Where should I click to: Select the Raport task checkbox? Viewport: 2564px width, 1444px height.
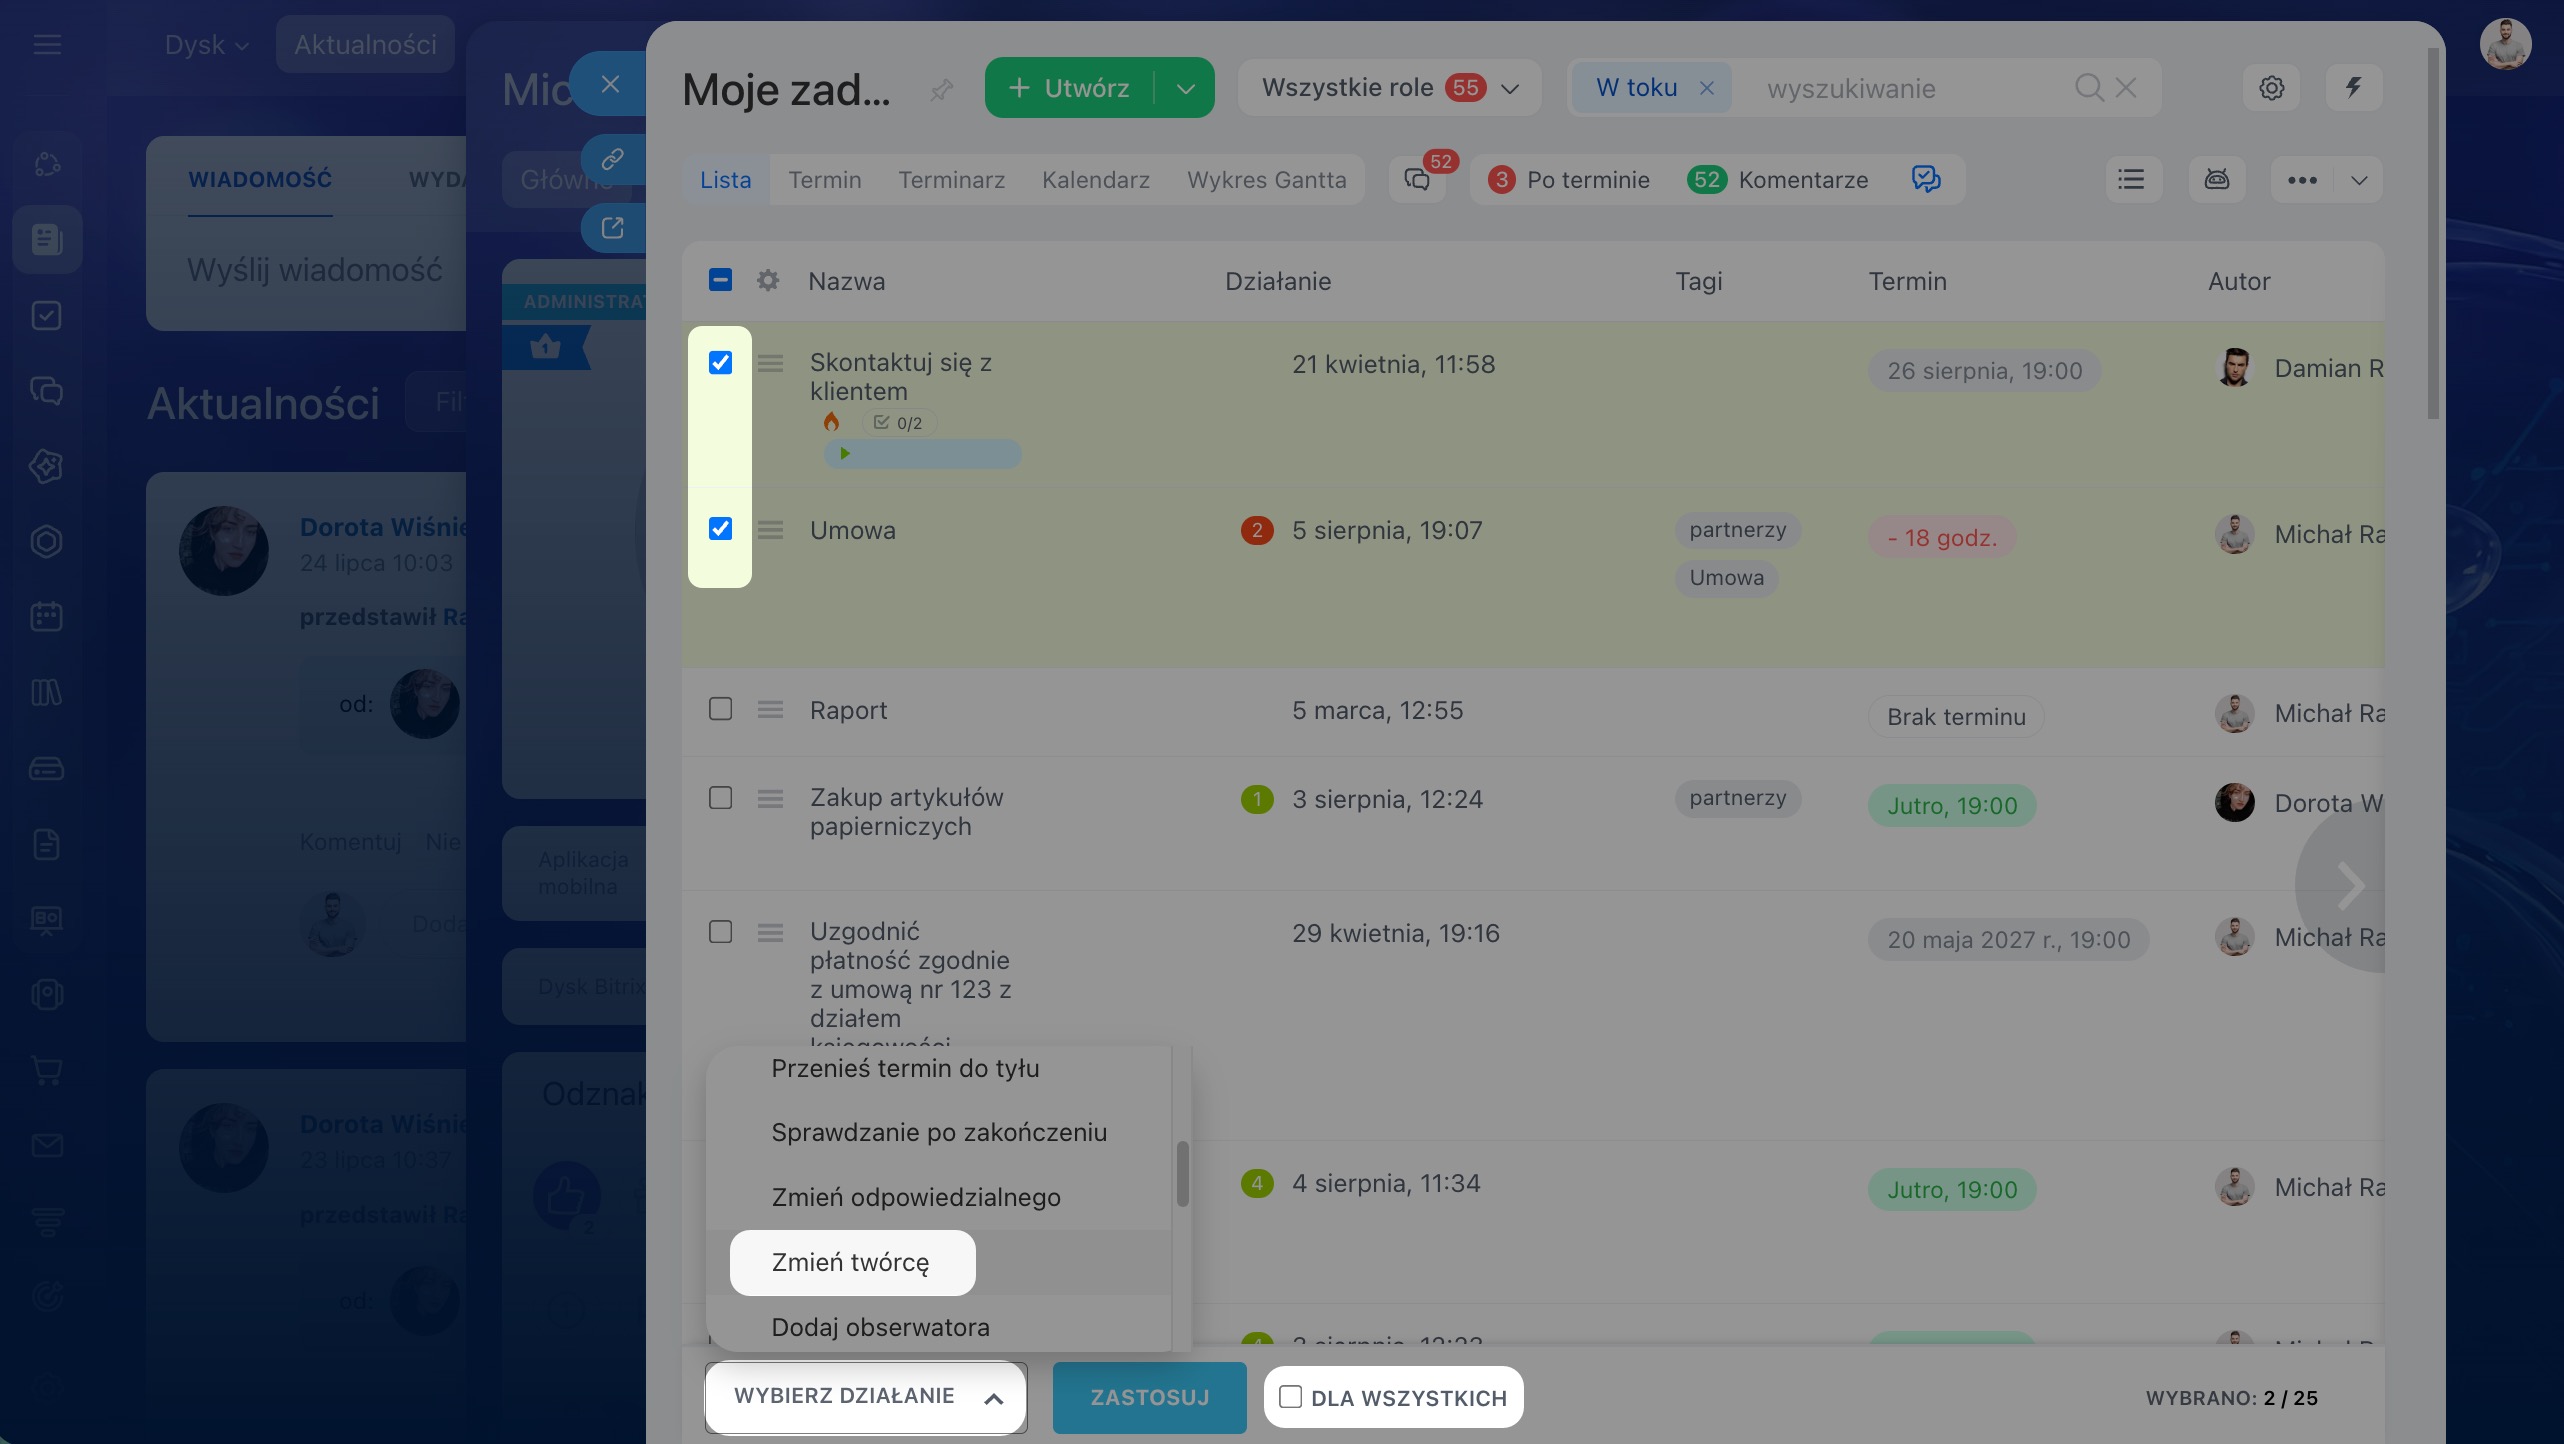720,709
